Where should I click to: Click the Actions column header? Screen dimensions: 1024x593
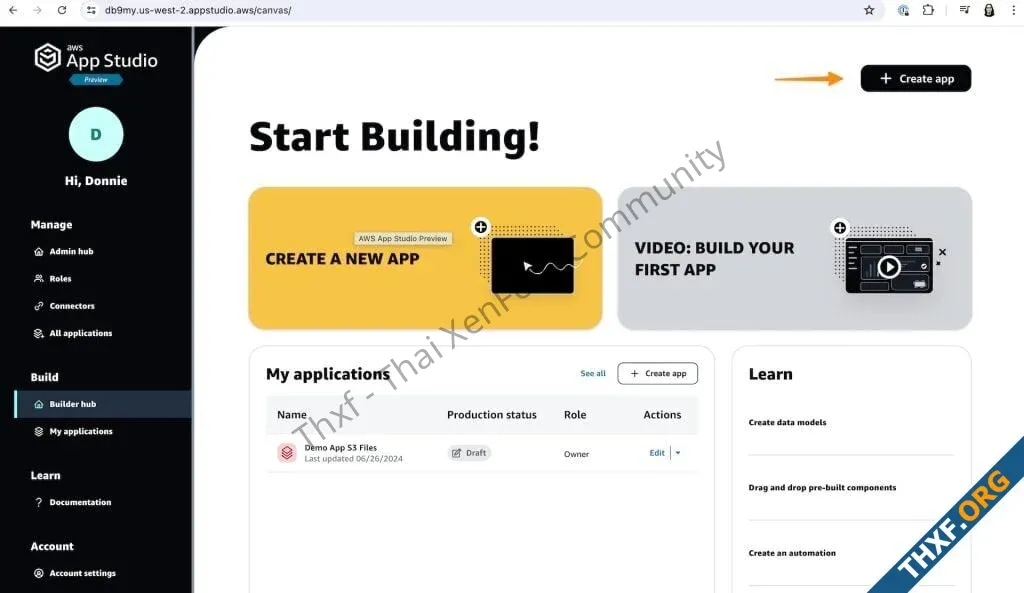tap(662, 415)
